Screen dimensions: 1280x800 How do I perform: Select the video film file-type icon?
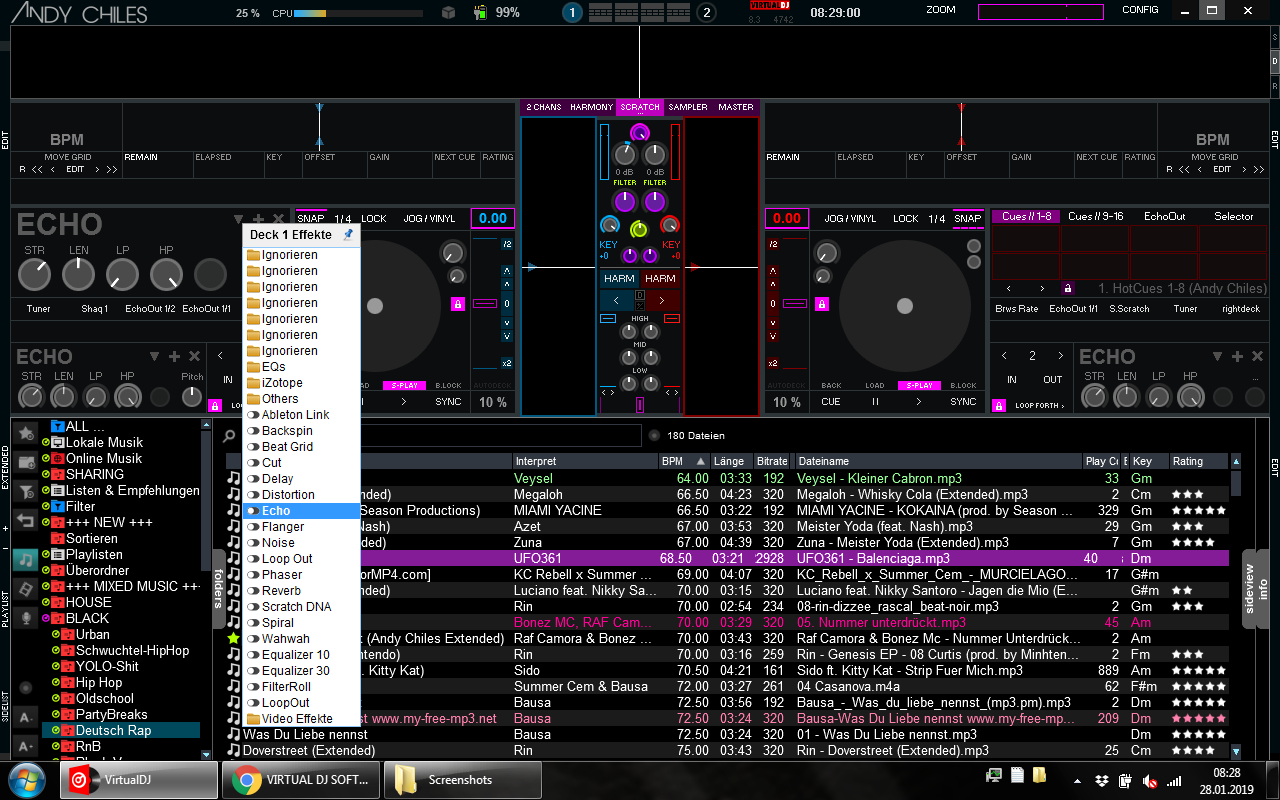pyautogui.click(x=26, y=590)
